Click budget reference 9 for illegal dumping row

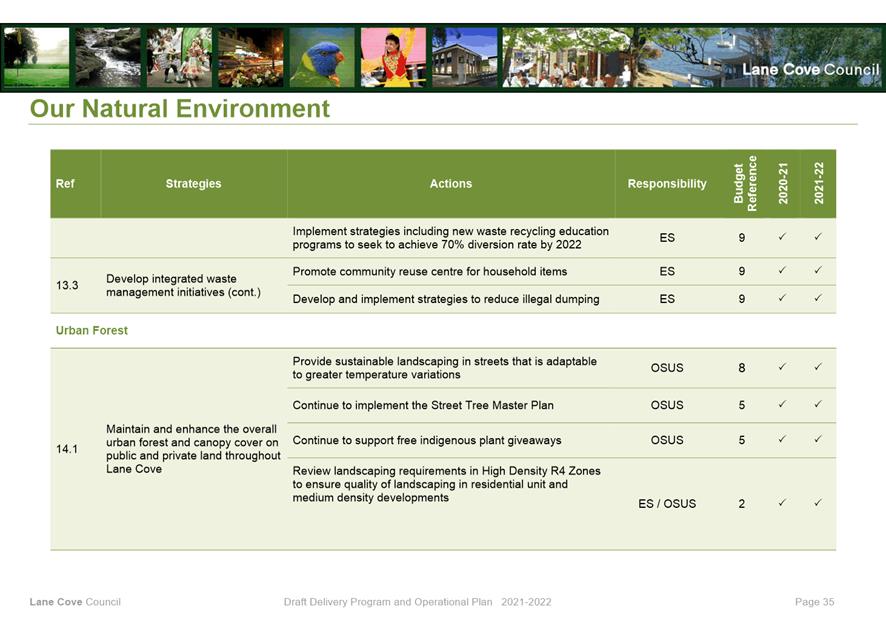[742, 299]
